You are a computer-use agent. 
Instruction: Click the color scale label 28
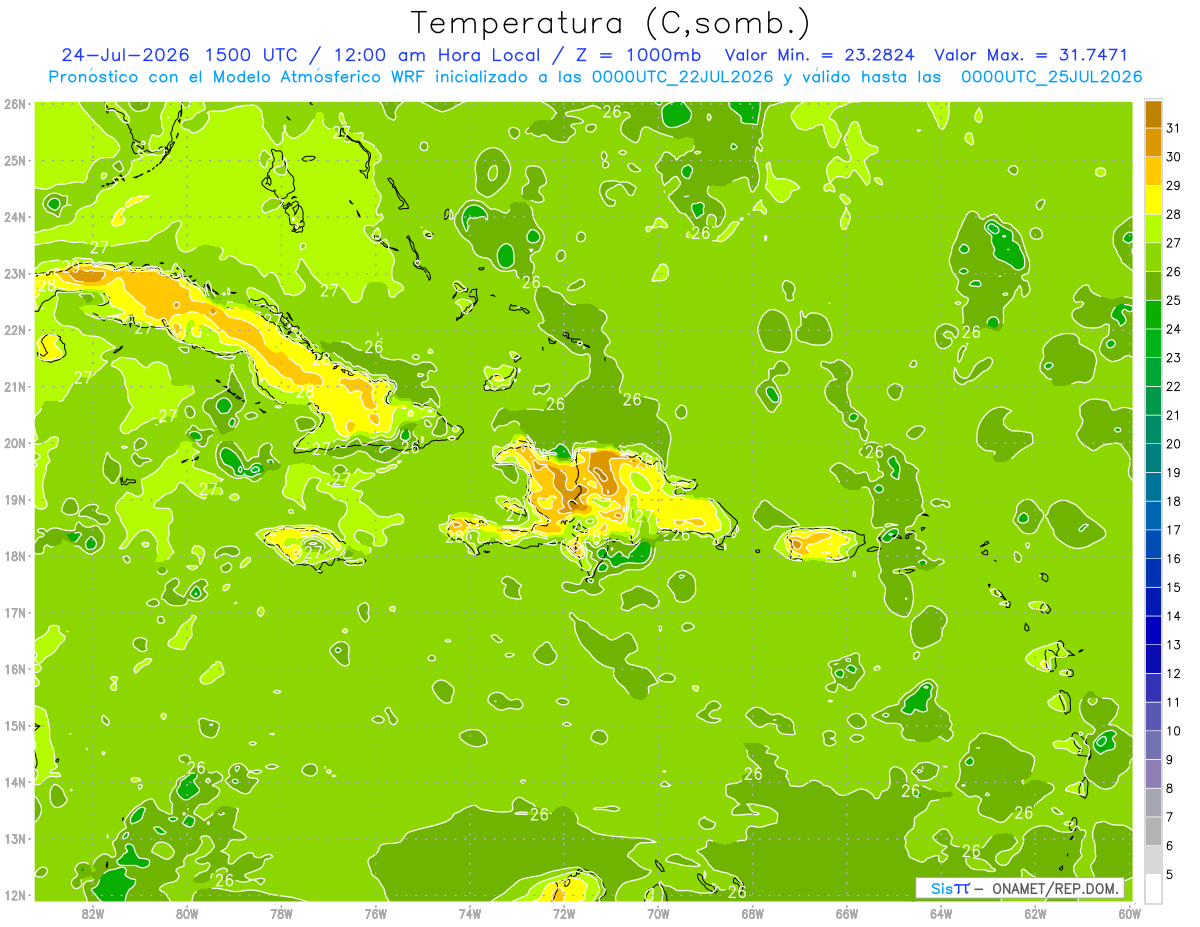[x=1173, y=214]
